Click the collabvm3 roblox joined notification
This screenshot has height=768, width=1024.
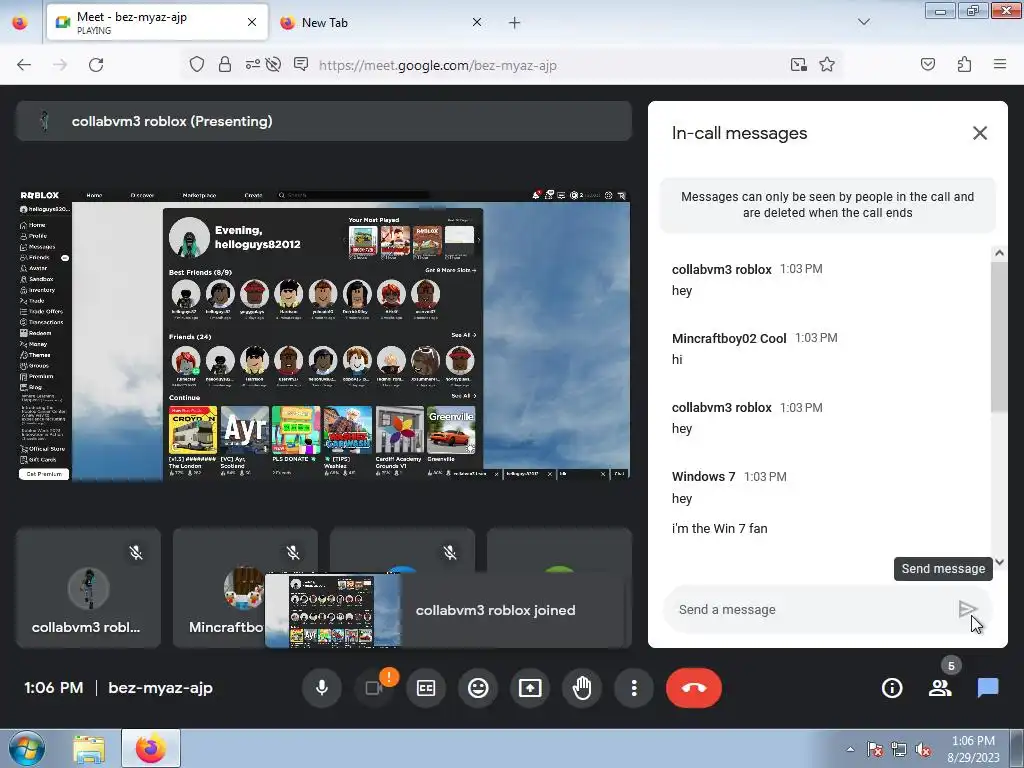[447, 610]
